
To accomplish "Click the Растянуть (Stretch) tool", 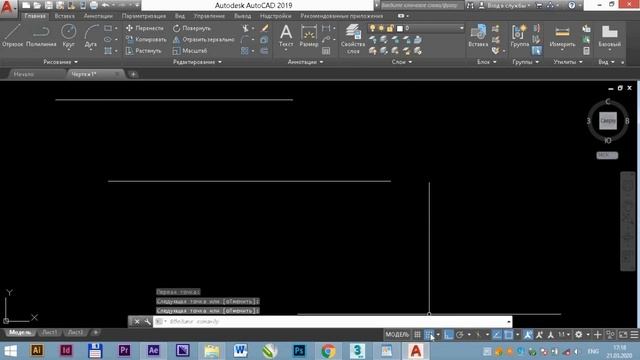I will [143, 51].
